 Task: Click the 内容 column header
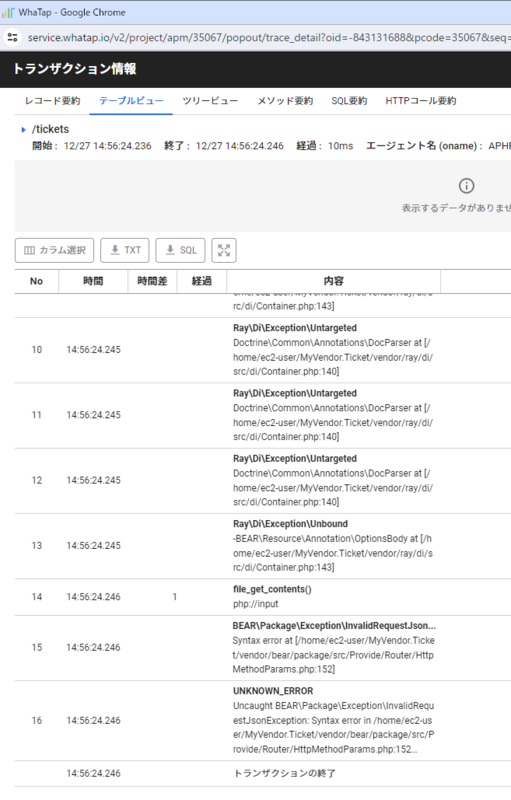[334, 281]
